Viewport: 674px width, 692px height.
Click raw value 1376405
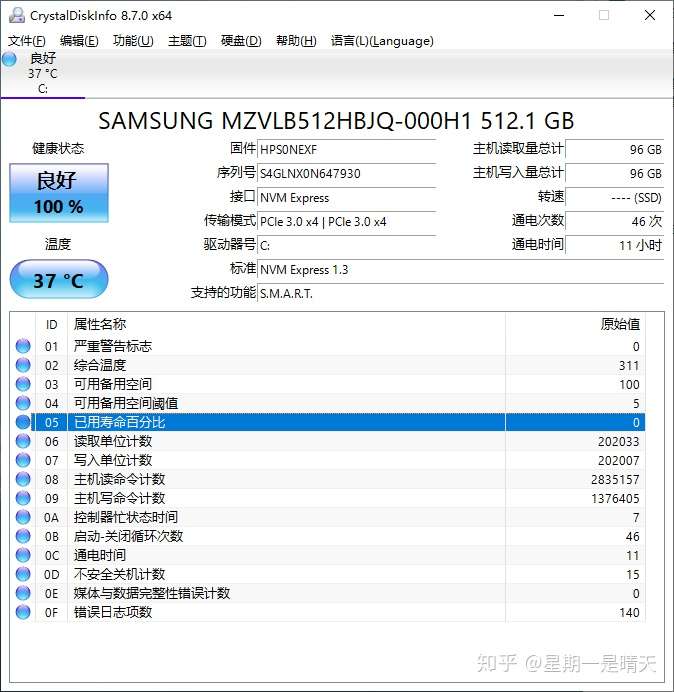pos(615,498)
